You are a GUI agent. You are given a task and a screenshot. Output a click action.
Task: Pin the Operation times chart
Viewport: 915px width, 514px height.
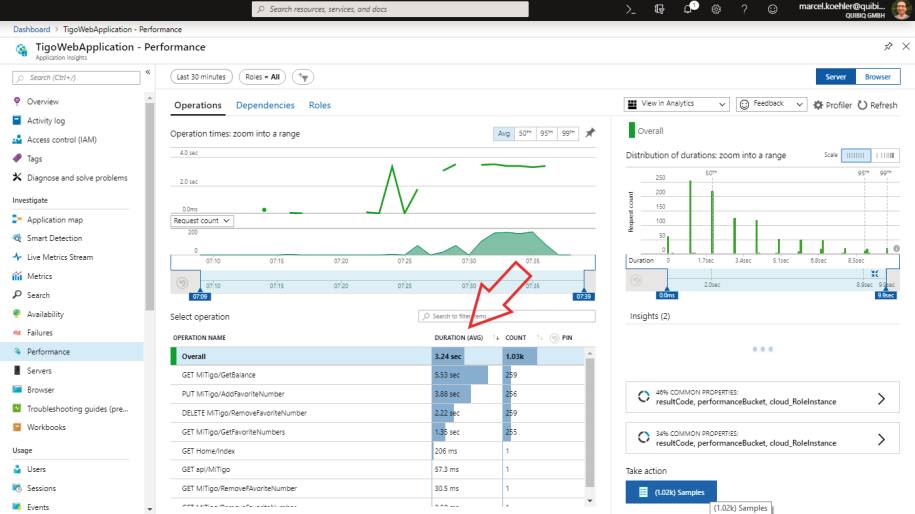(x=590, y=133)
